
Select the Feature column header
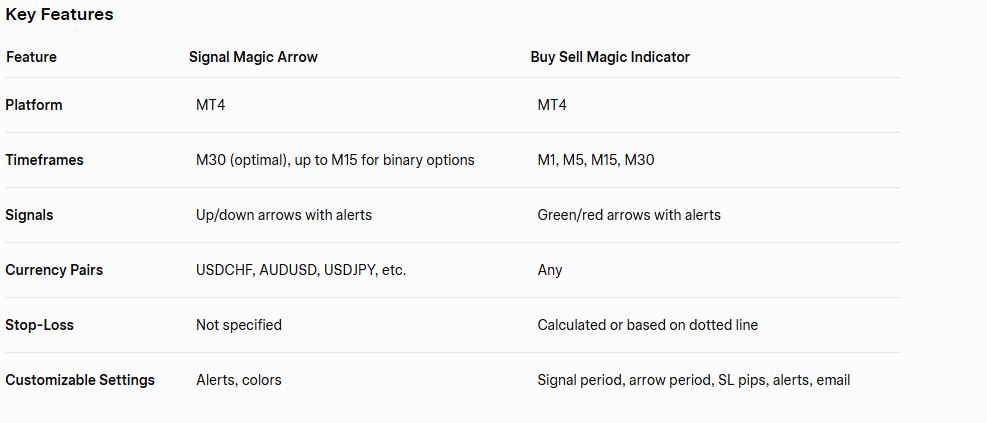pyautogui.click(x=31, y=57)
